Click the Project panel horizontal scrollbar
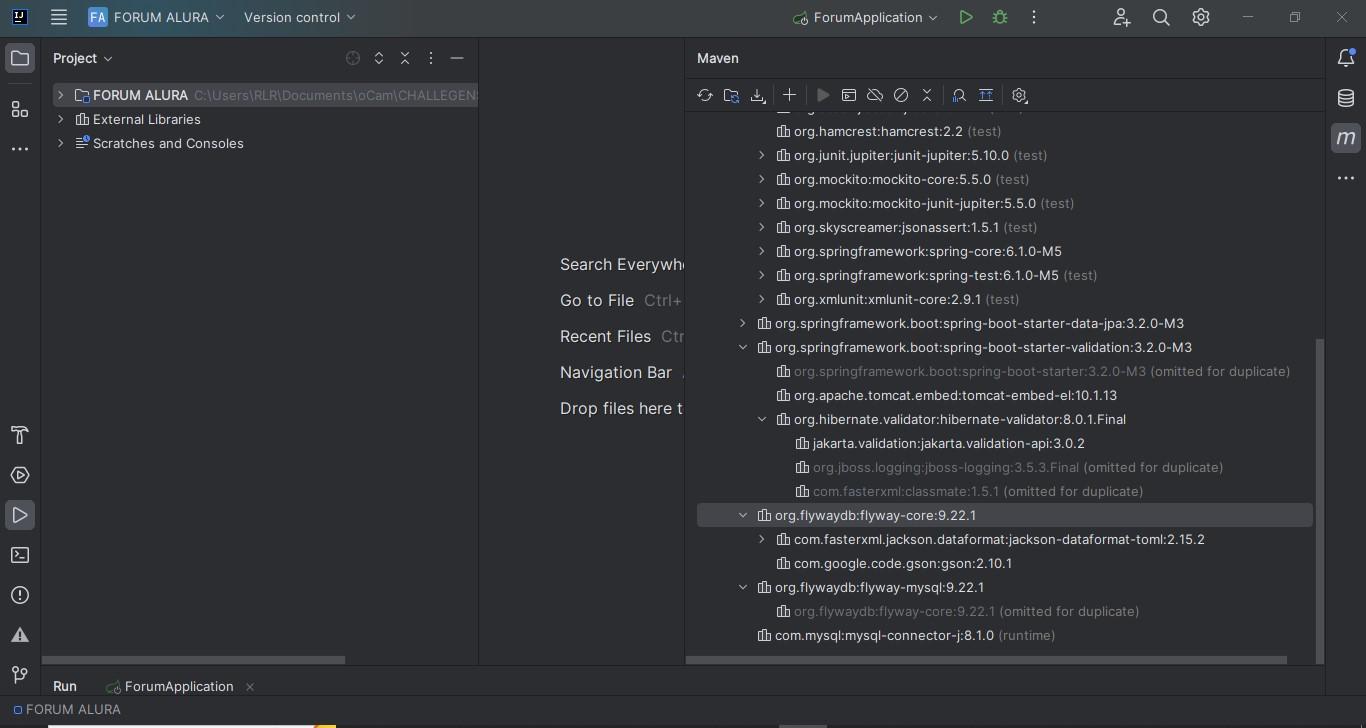Image resolution: width=1366 pixels, height=728 pixels. click(194, 659)
